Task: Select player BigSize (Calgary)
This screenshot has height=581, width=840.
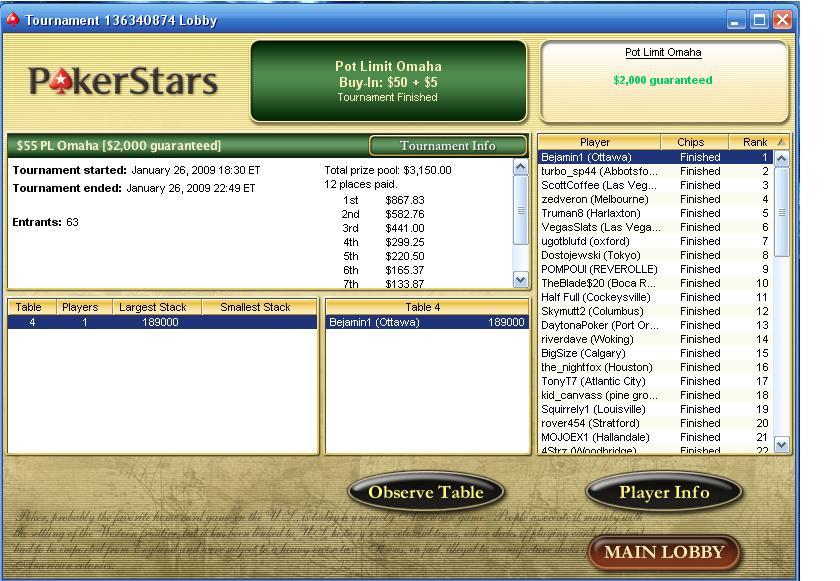Action: click(656, 353)
